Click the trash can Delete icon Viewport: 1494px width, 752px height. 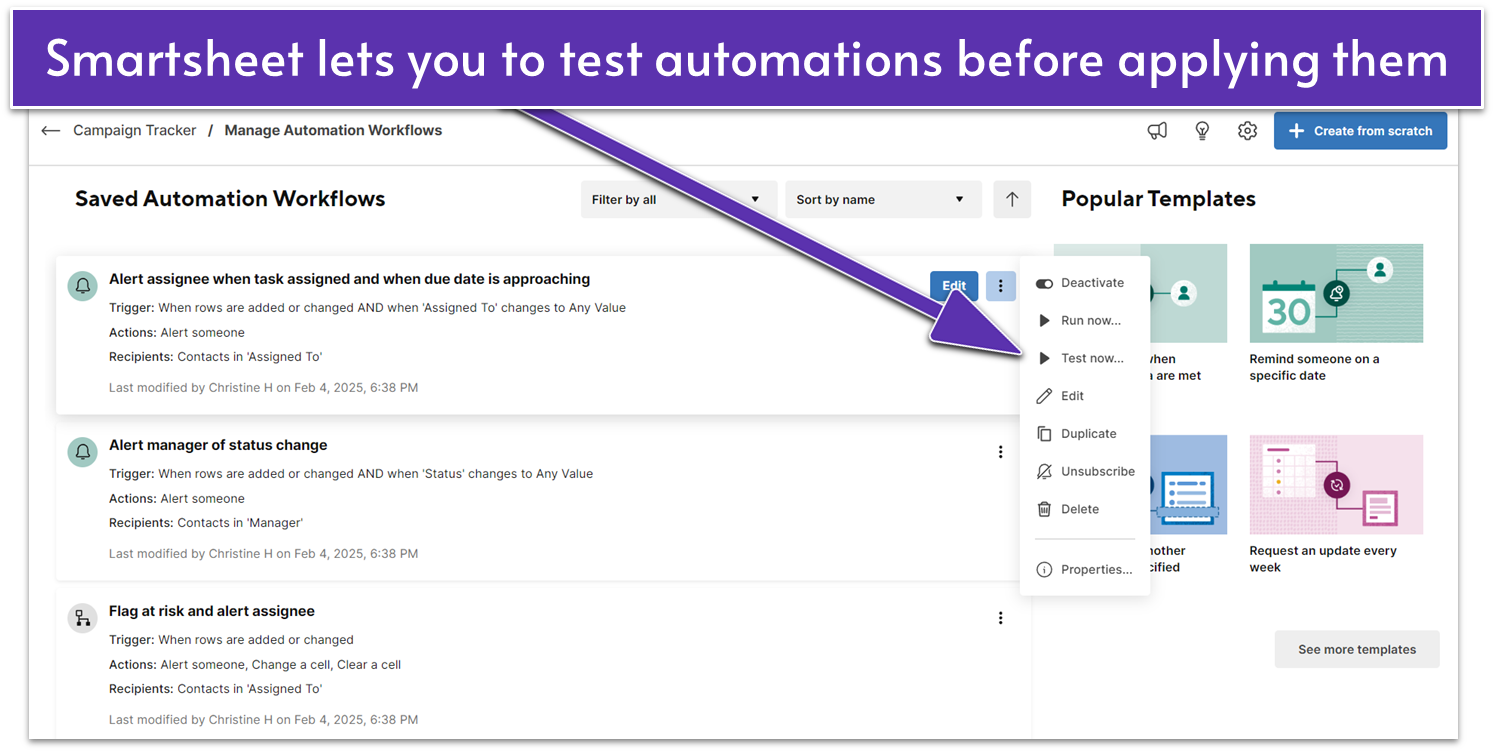[1044, 509]
